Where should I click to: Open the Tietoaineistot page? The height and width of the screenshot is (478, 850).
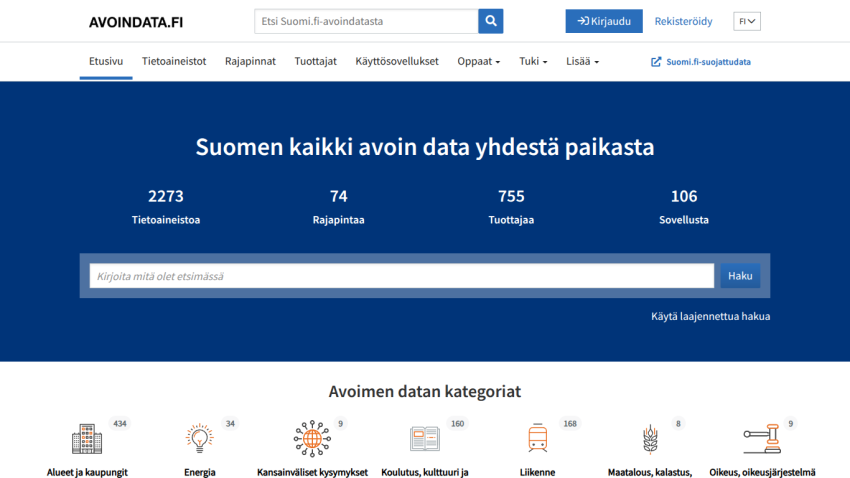point(174,61)
